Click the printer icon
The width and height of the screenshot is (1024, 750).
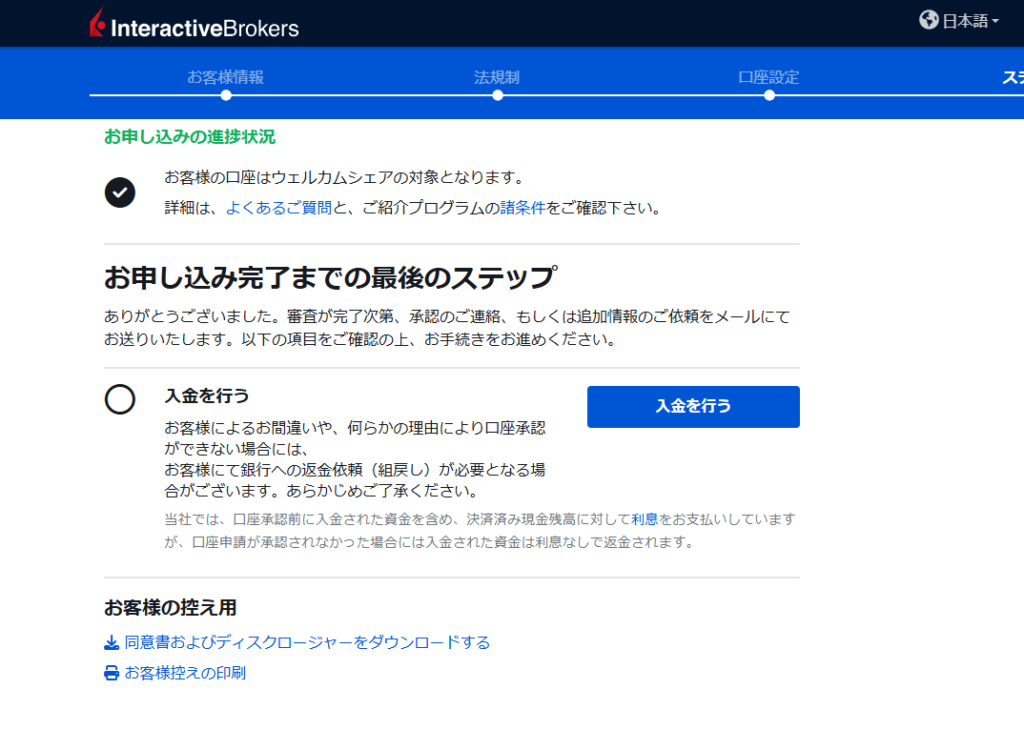pos(112,673)
